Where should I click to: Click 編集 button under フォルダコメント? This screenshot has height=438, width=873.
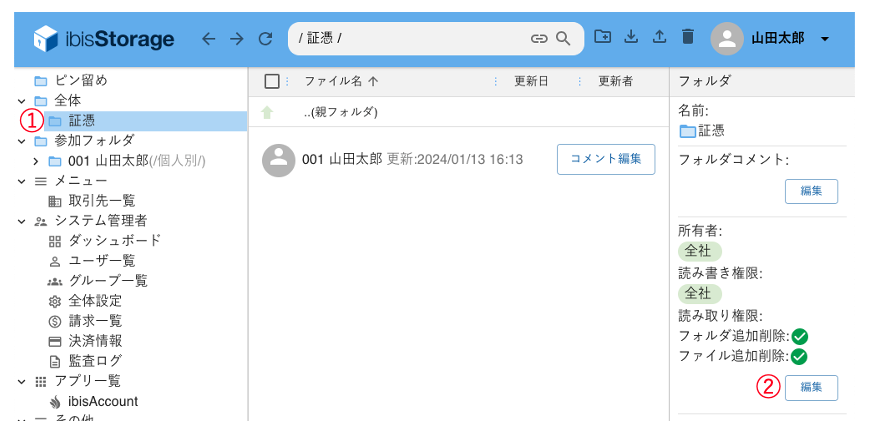point(811,192)
